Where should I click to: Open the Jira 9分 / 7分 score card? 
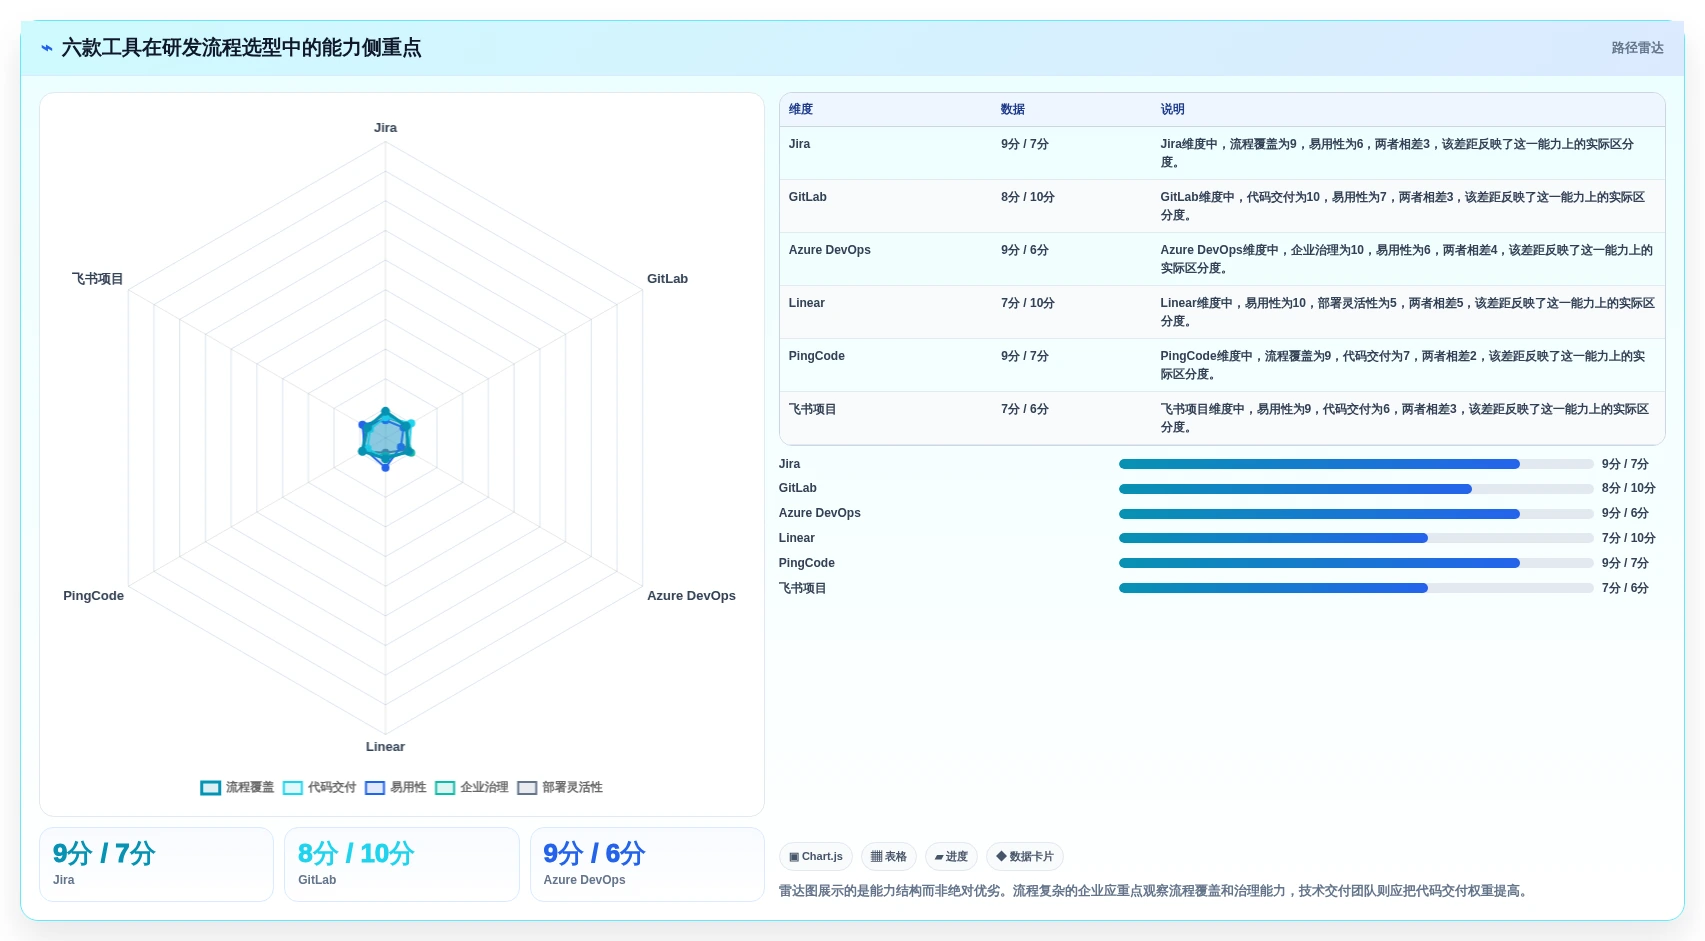(156, 864)
